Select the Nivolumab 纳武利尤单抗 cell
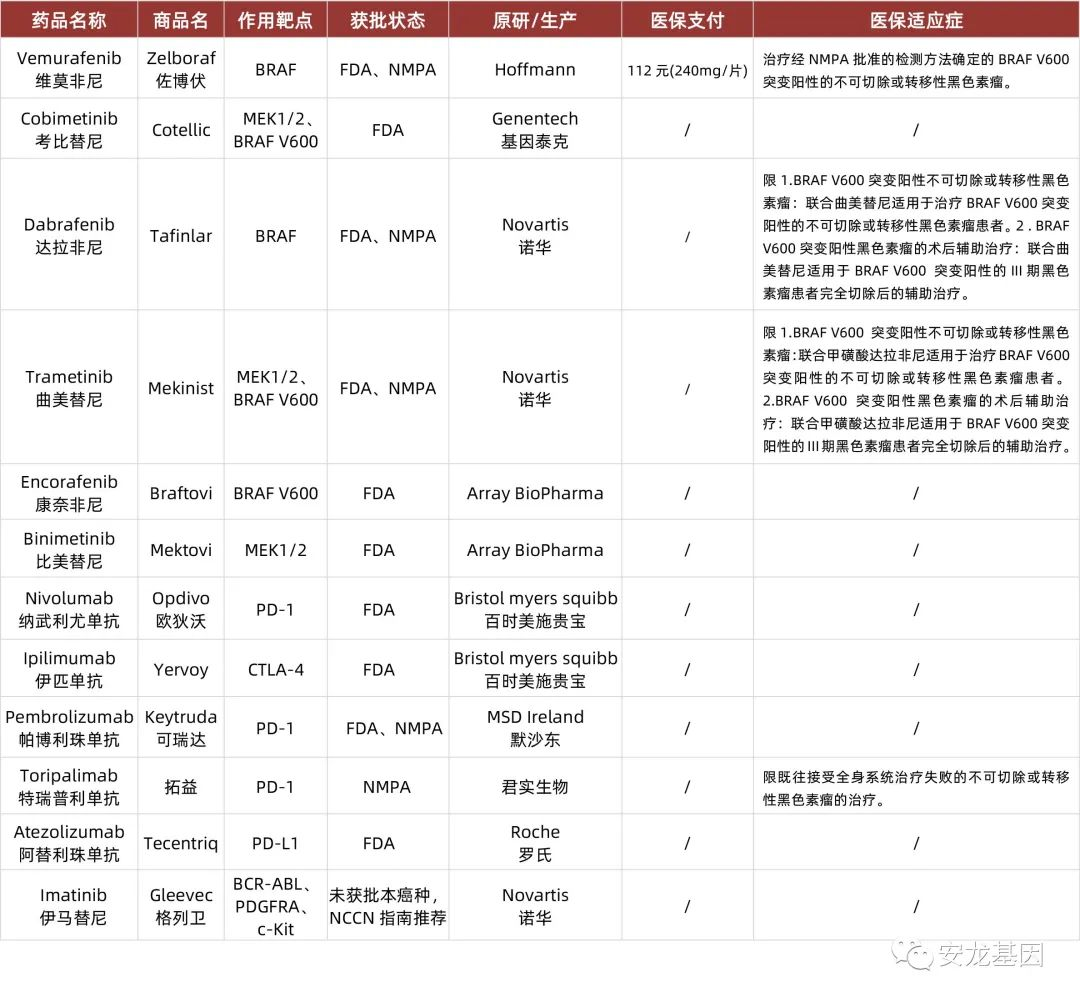1080x1002 pixels. 69,609
